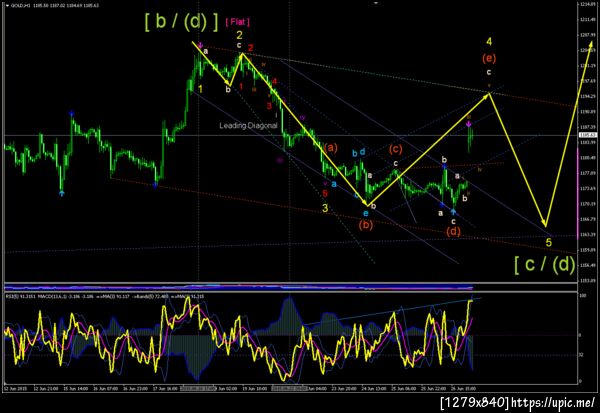Click the yellow wave "1" label
Viewport: 600px width, 413px height.
tap(201, 89)
